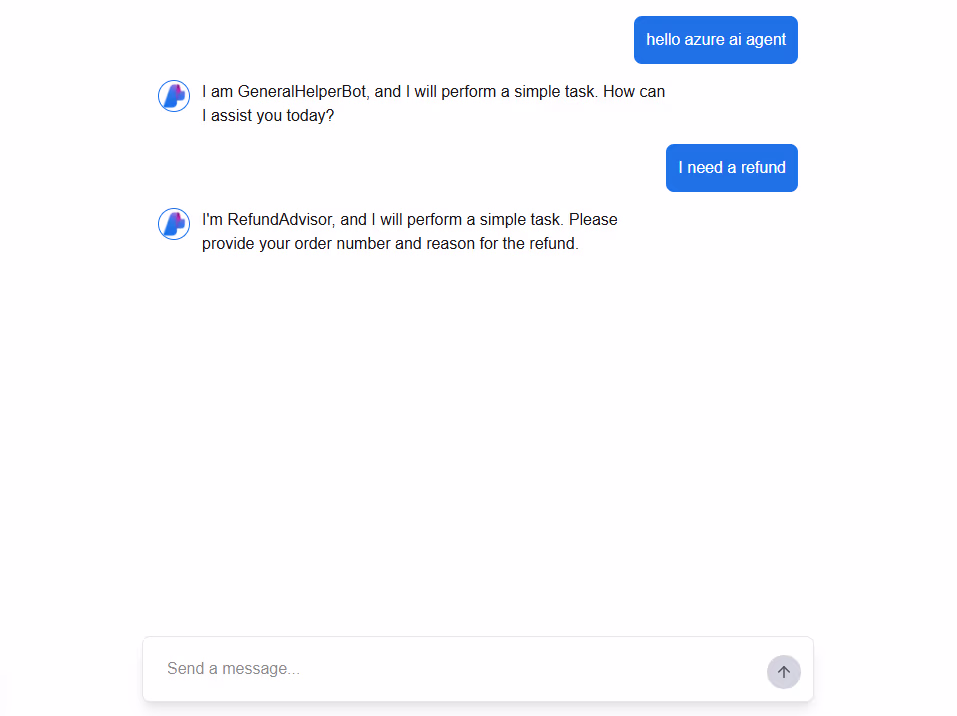This screenshot has width=957, height=716.
Task: Click the blue 'I need a refund' bubble
Action: point(731,167)
